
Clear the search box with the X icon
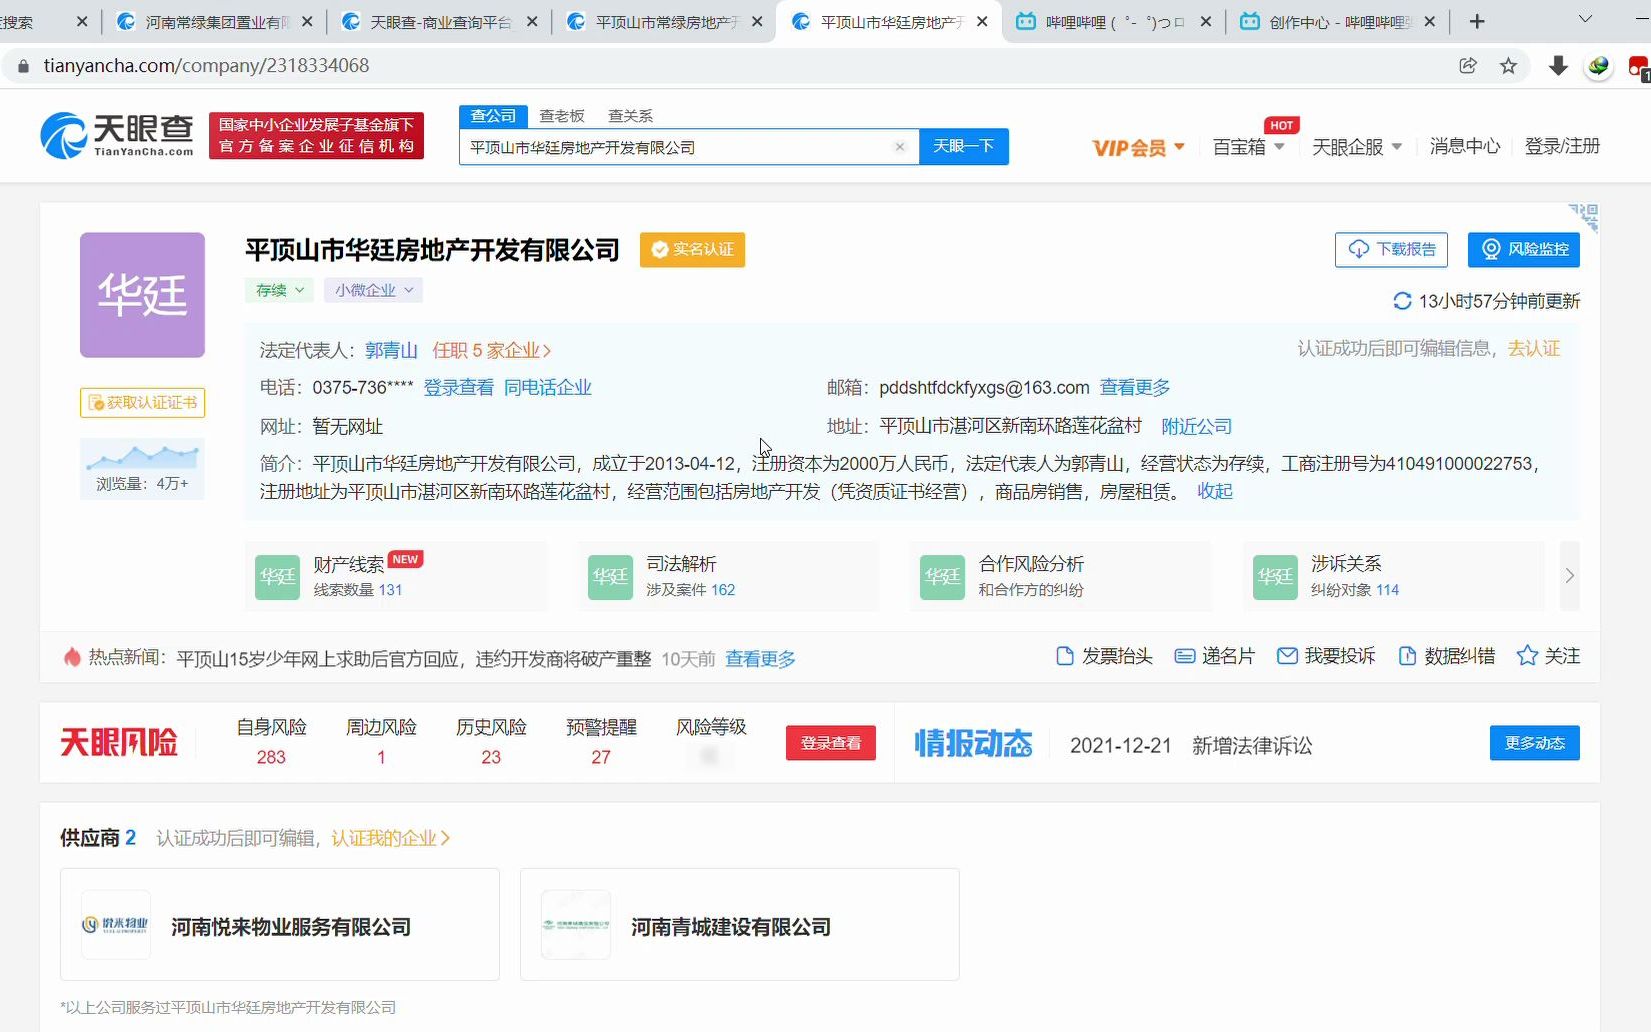899,147
